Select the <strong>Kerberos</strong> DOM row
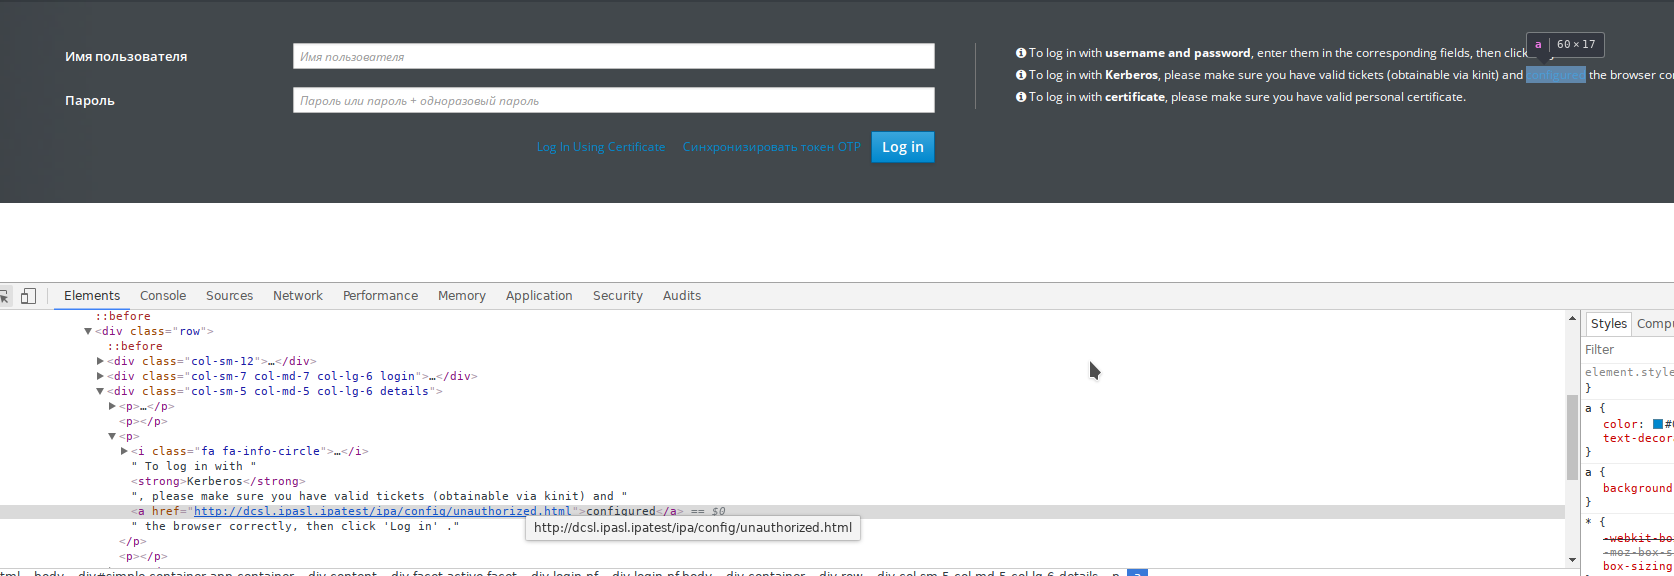Screen dimensions: 1674x576 click(217, 481)
